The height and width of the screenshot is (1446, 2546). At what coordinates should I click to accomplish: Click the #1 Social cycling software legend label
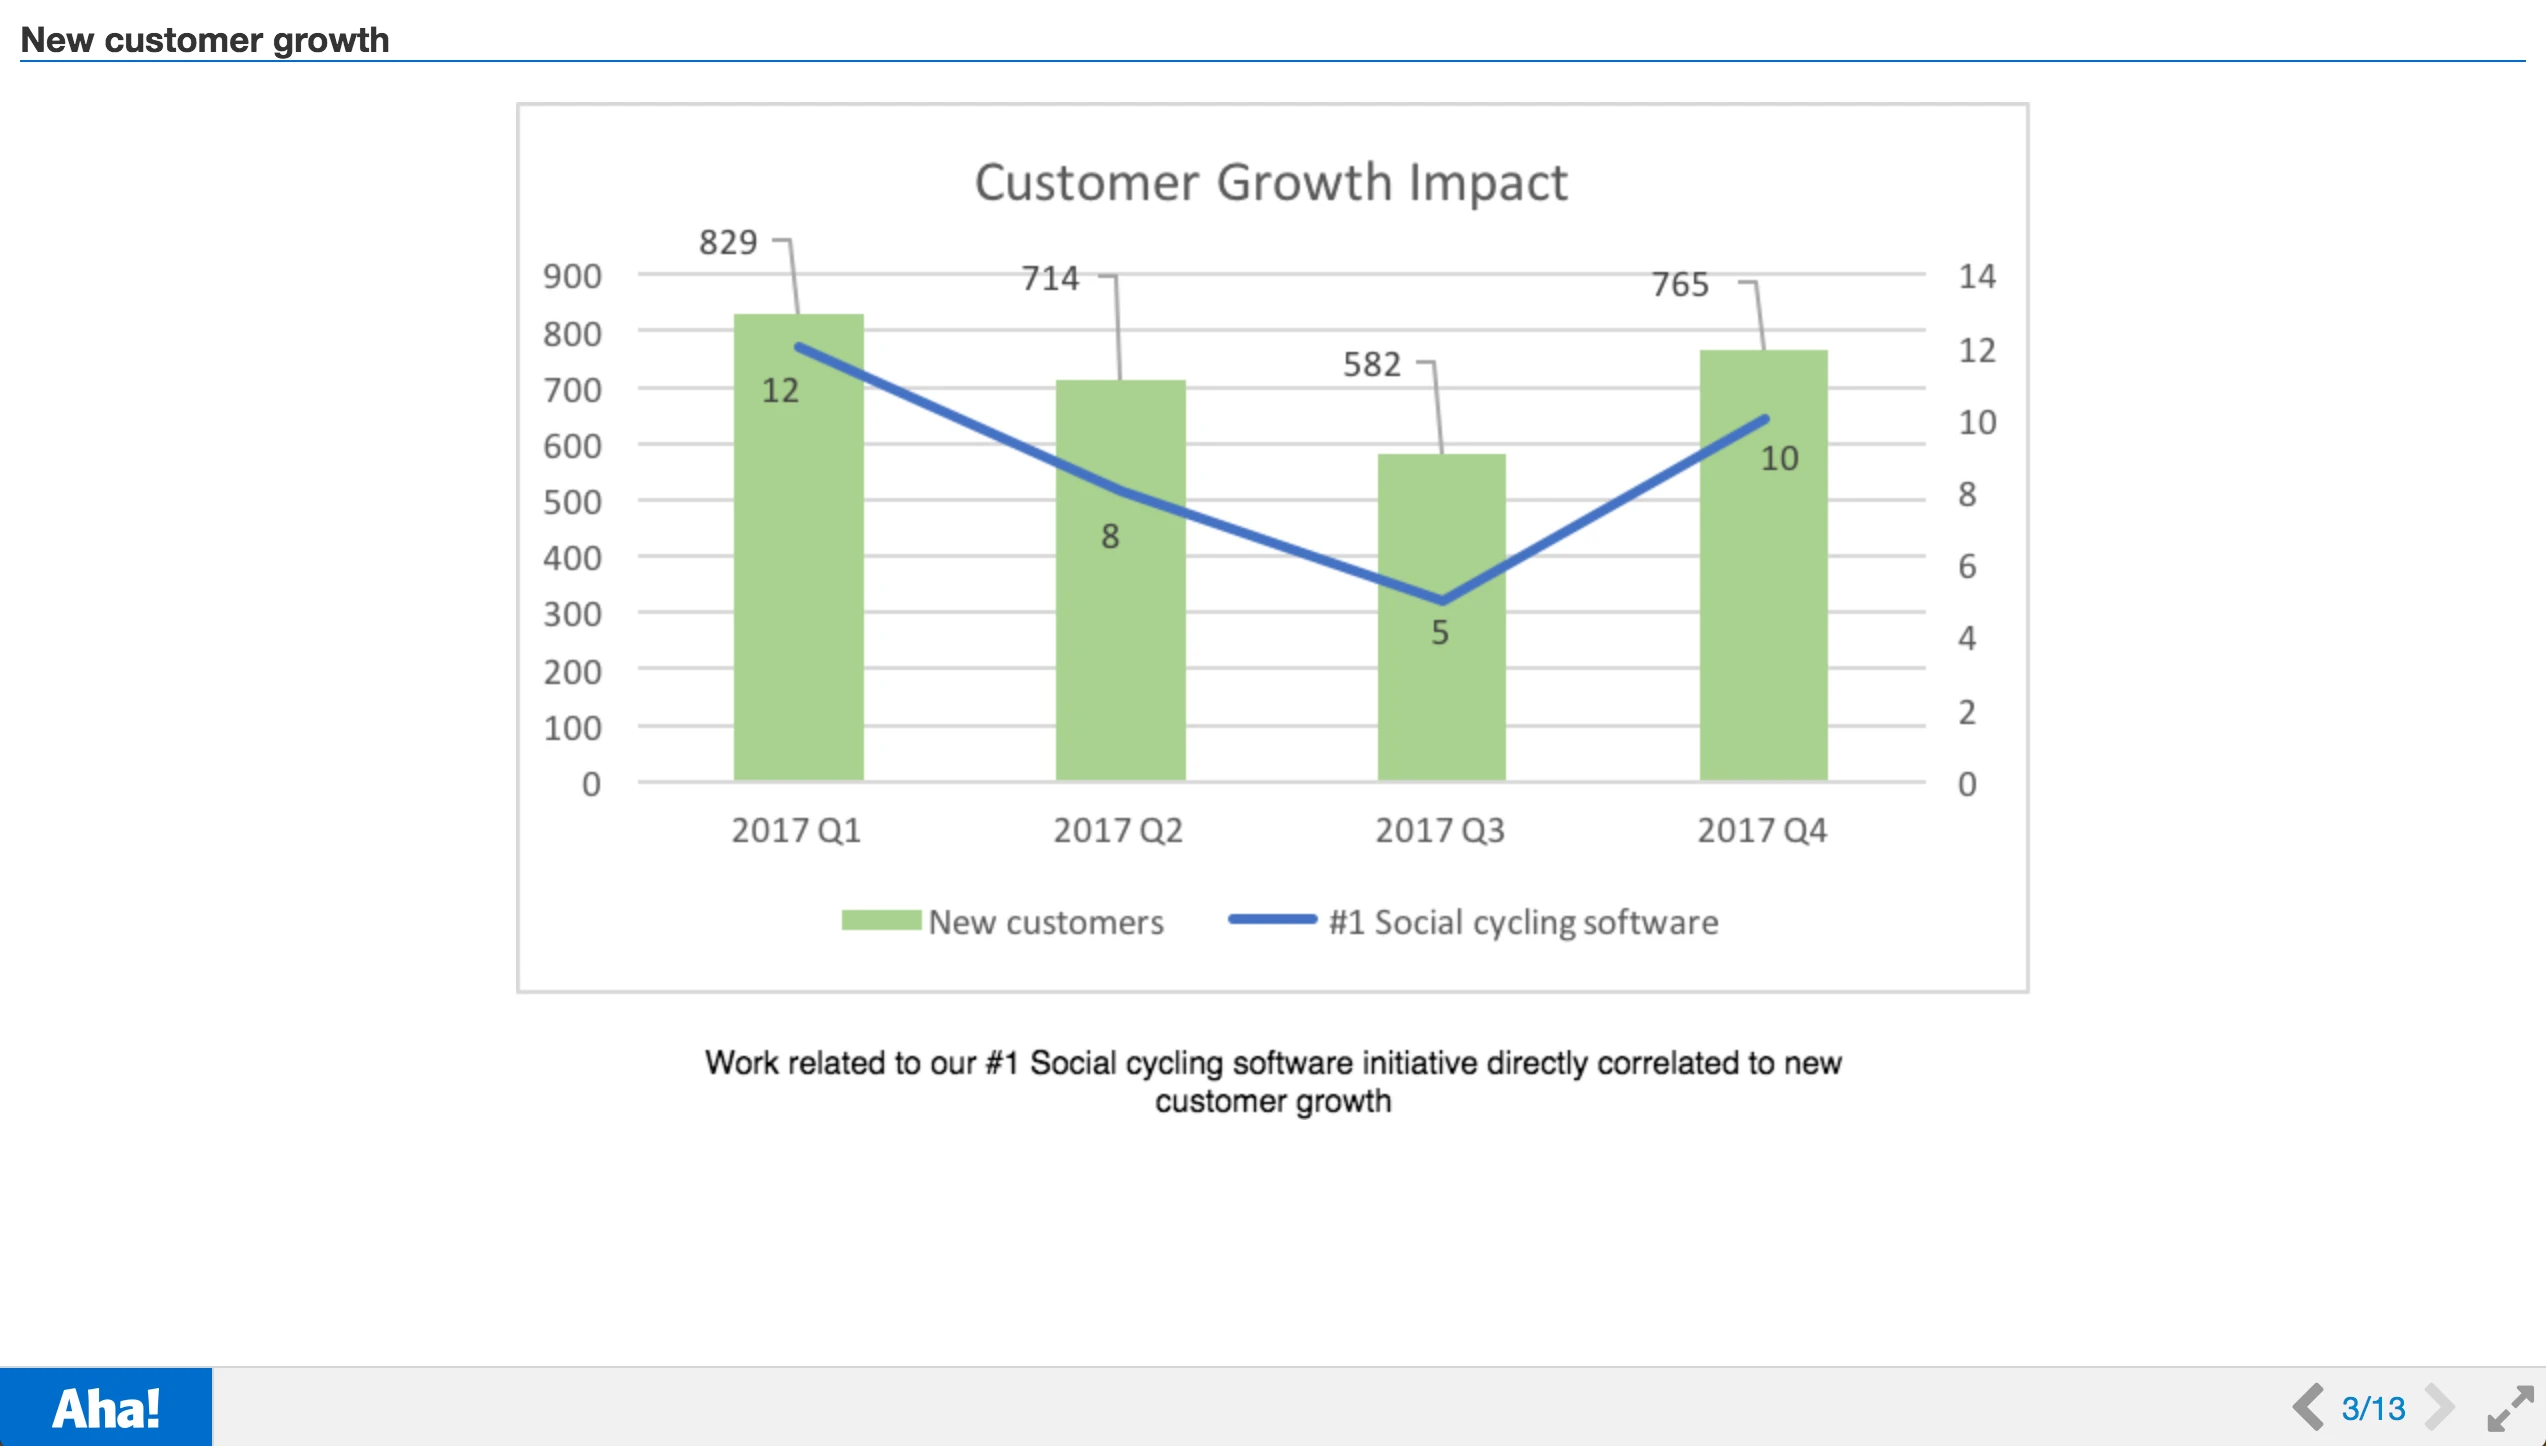pos(1523,922)
